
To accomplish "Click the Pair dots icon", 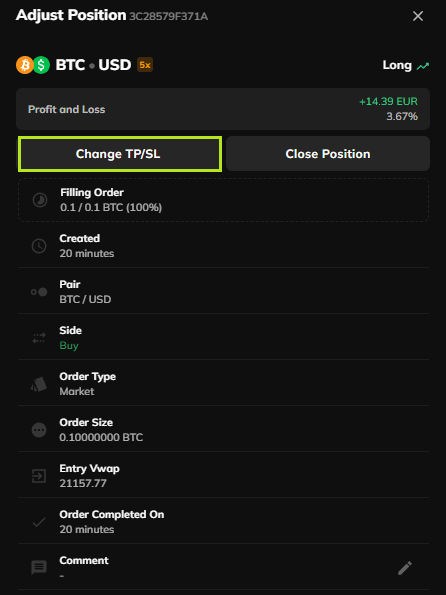I will [x=39, y=292].
